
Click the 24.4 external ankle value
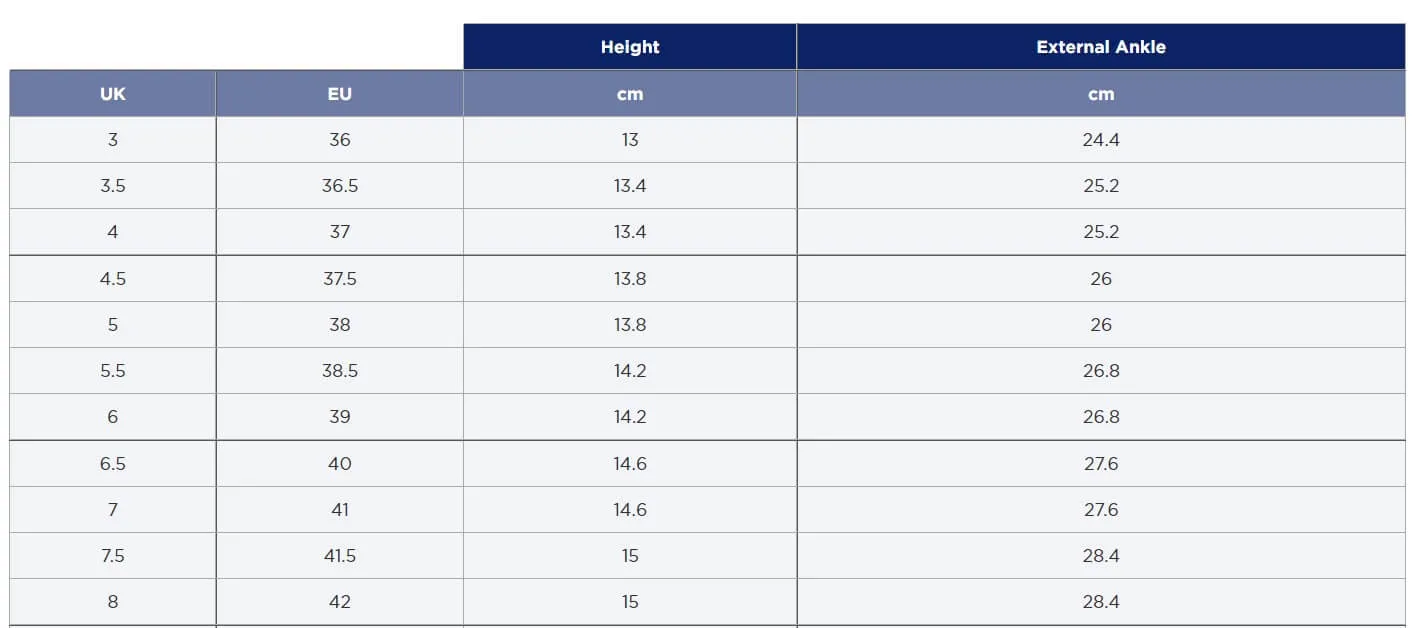coord(1101,140)
